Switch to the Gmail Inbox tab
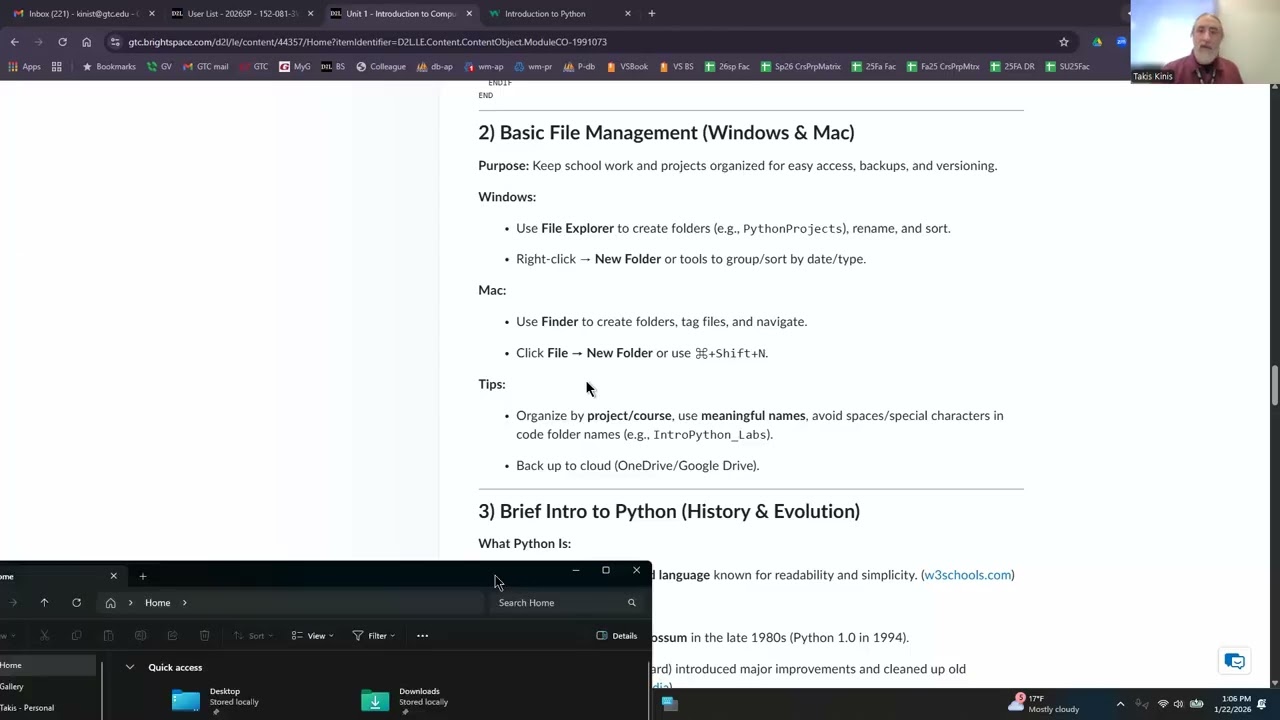This screenshot has width=1280, height=720. coord(78,14)
